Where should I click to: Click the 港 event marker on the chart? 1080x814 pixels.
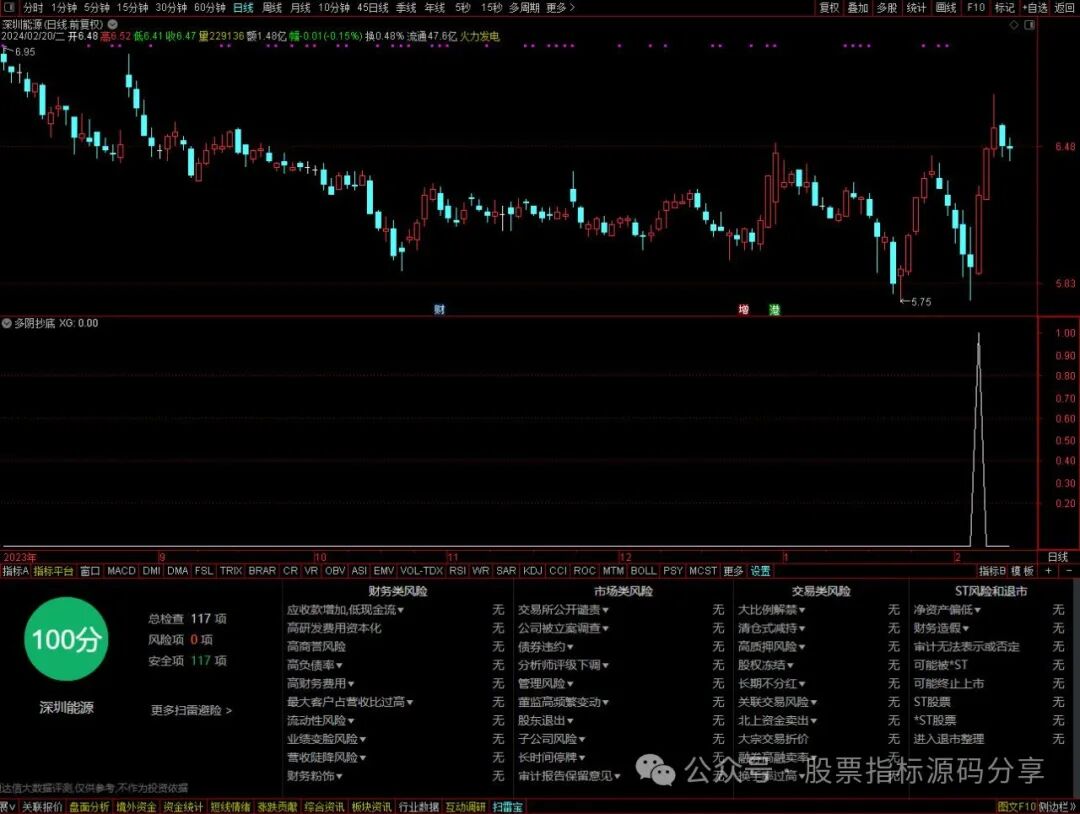[775, 309]
